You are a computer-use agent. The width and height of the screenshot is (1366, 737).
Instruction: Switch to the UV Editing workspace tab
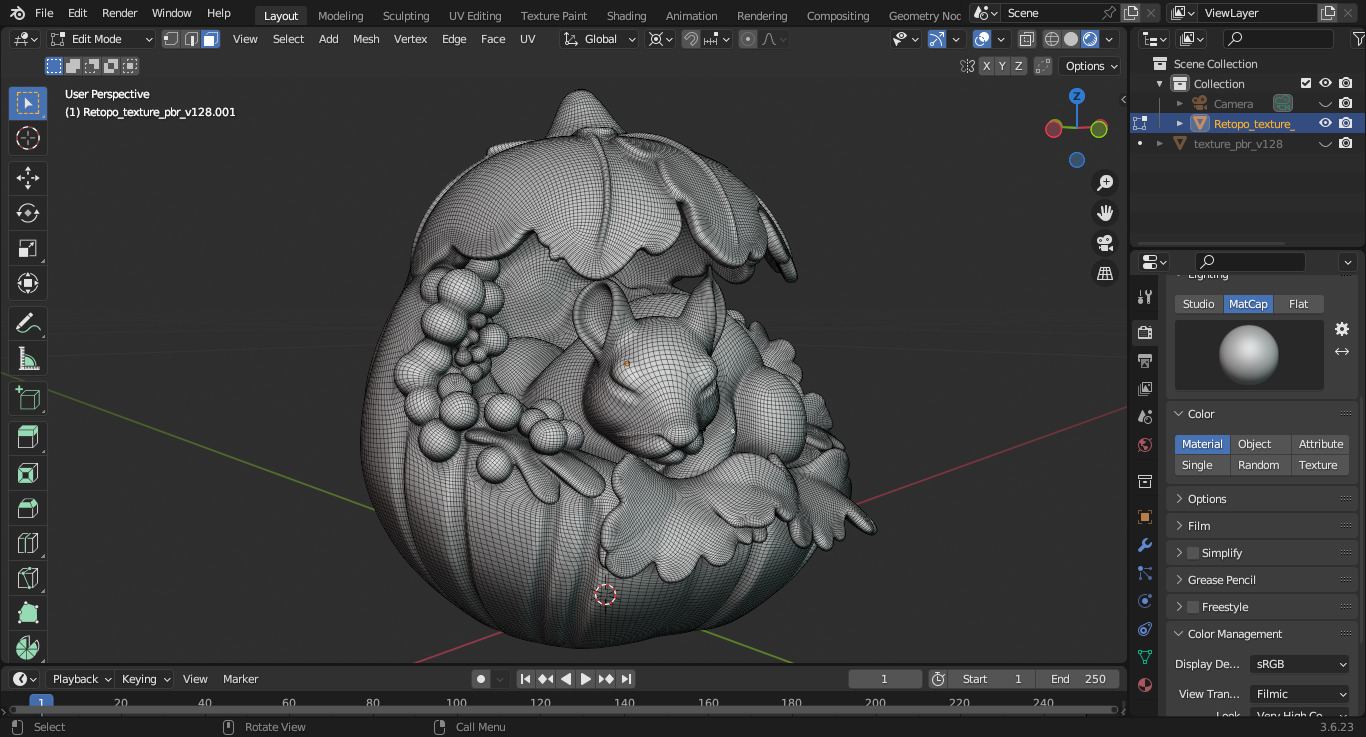[x=475, y=15]
